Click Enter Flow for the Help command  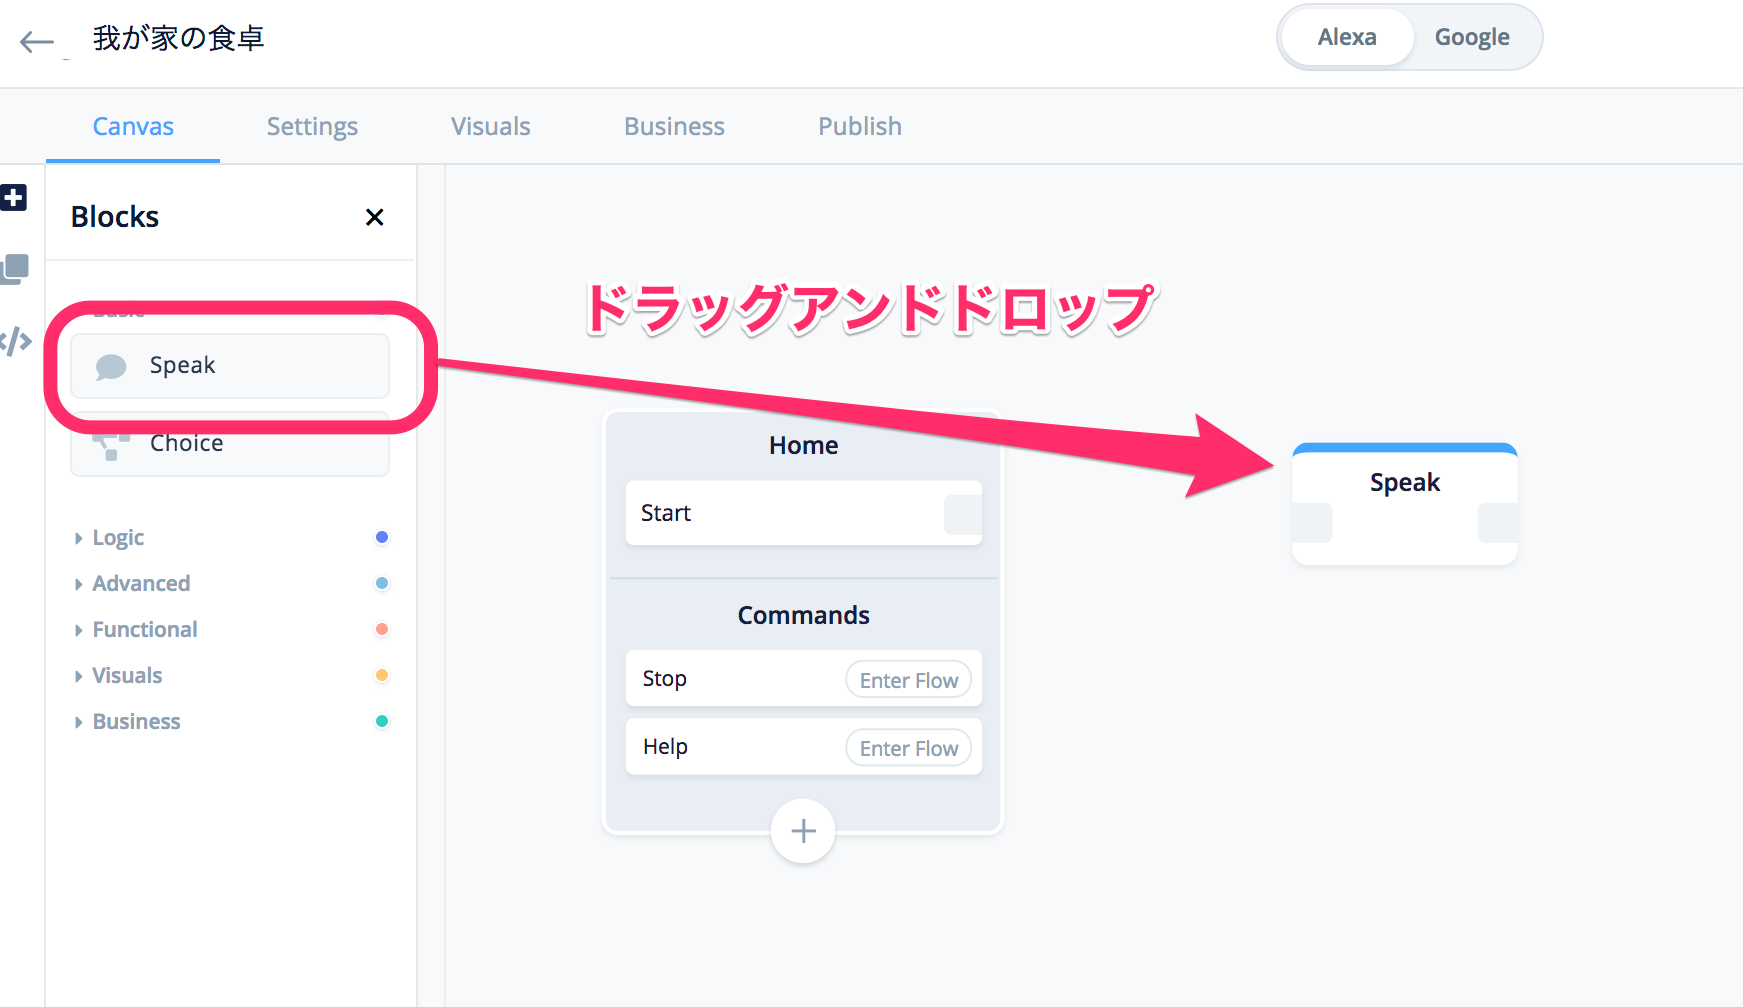coord(908,748)
